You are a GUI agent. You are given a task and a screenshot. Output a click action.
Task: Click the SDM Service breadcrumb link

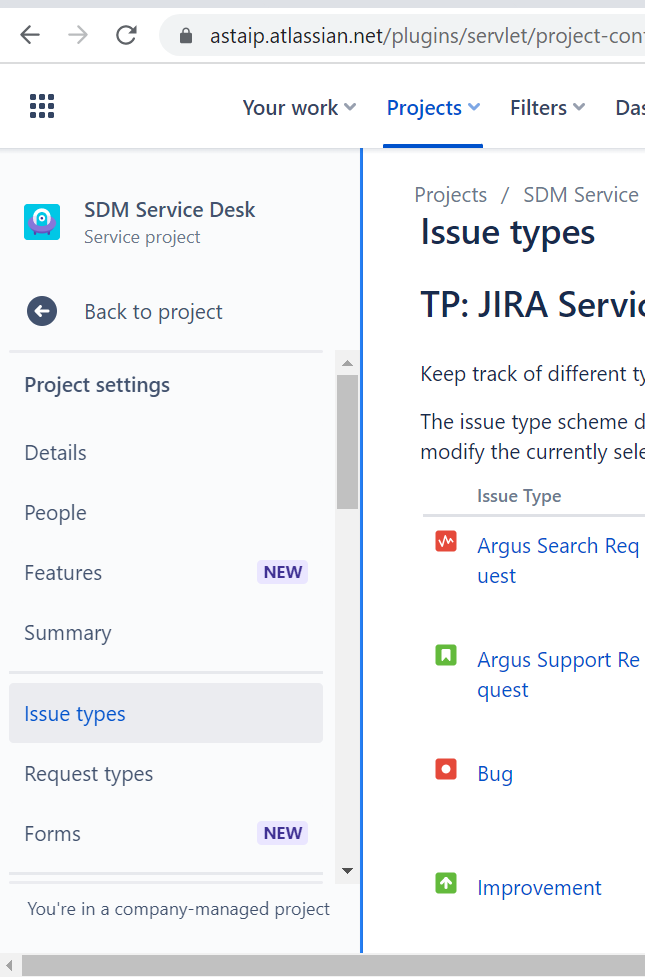click(581, 195)
